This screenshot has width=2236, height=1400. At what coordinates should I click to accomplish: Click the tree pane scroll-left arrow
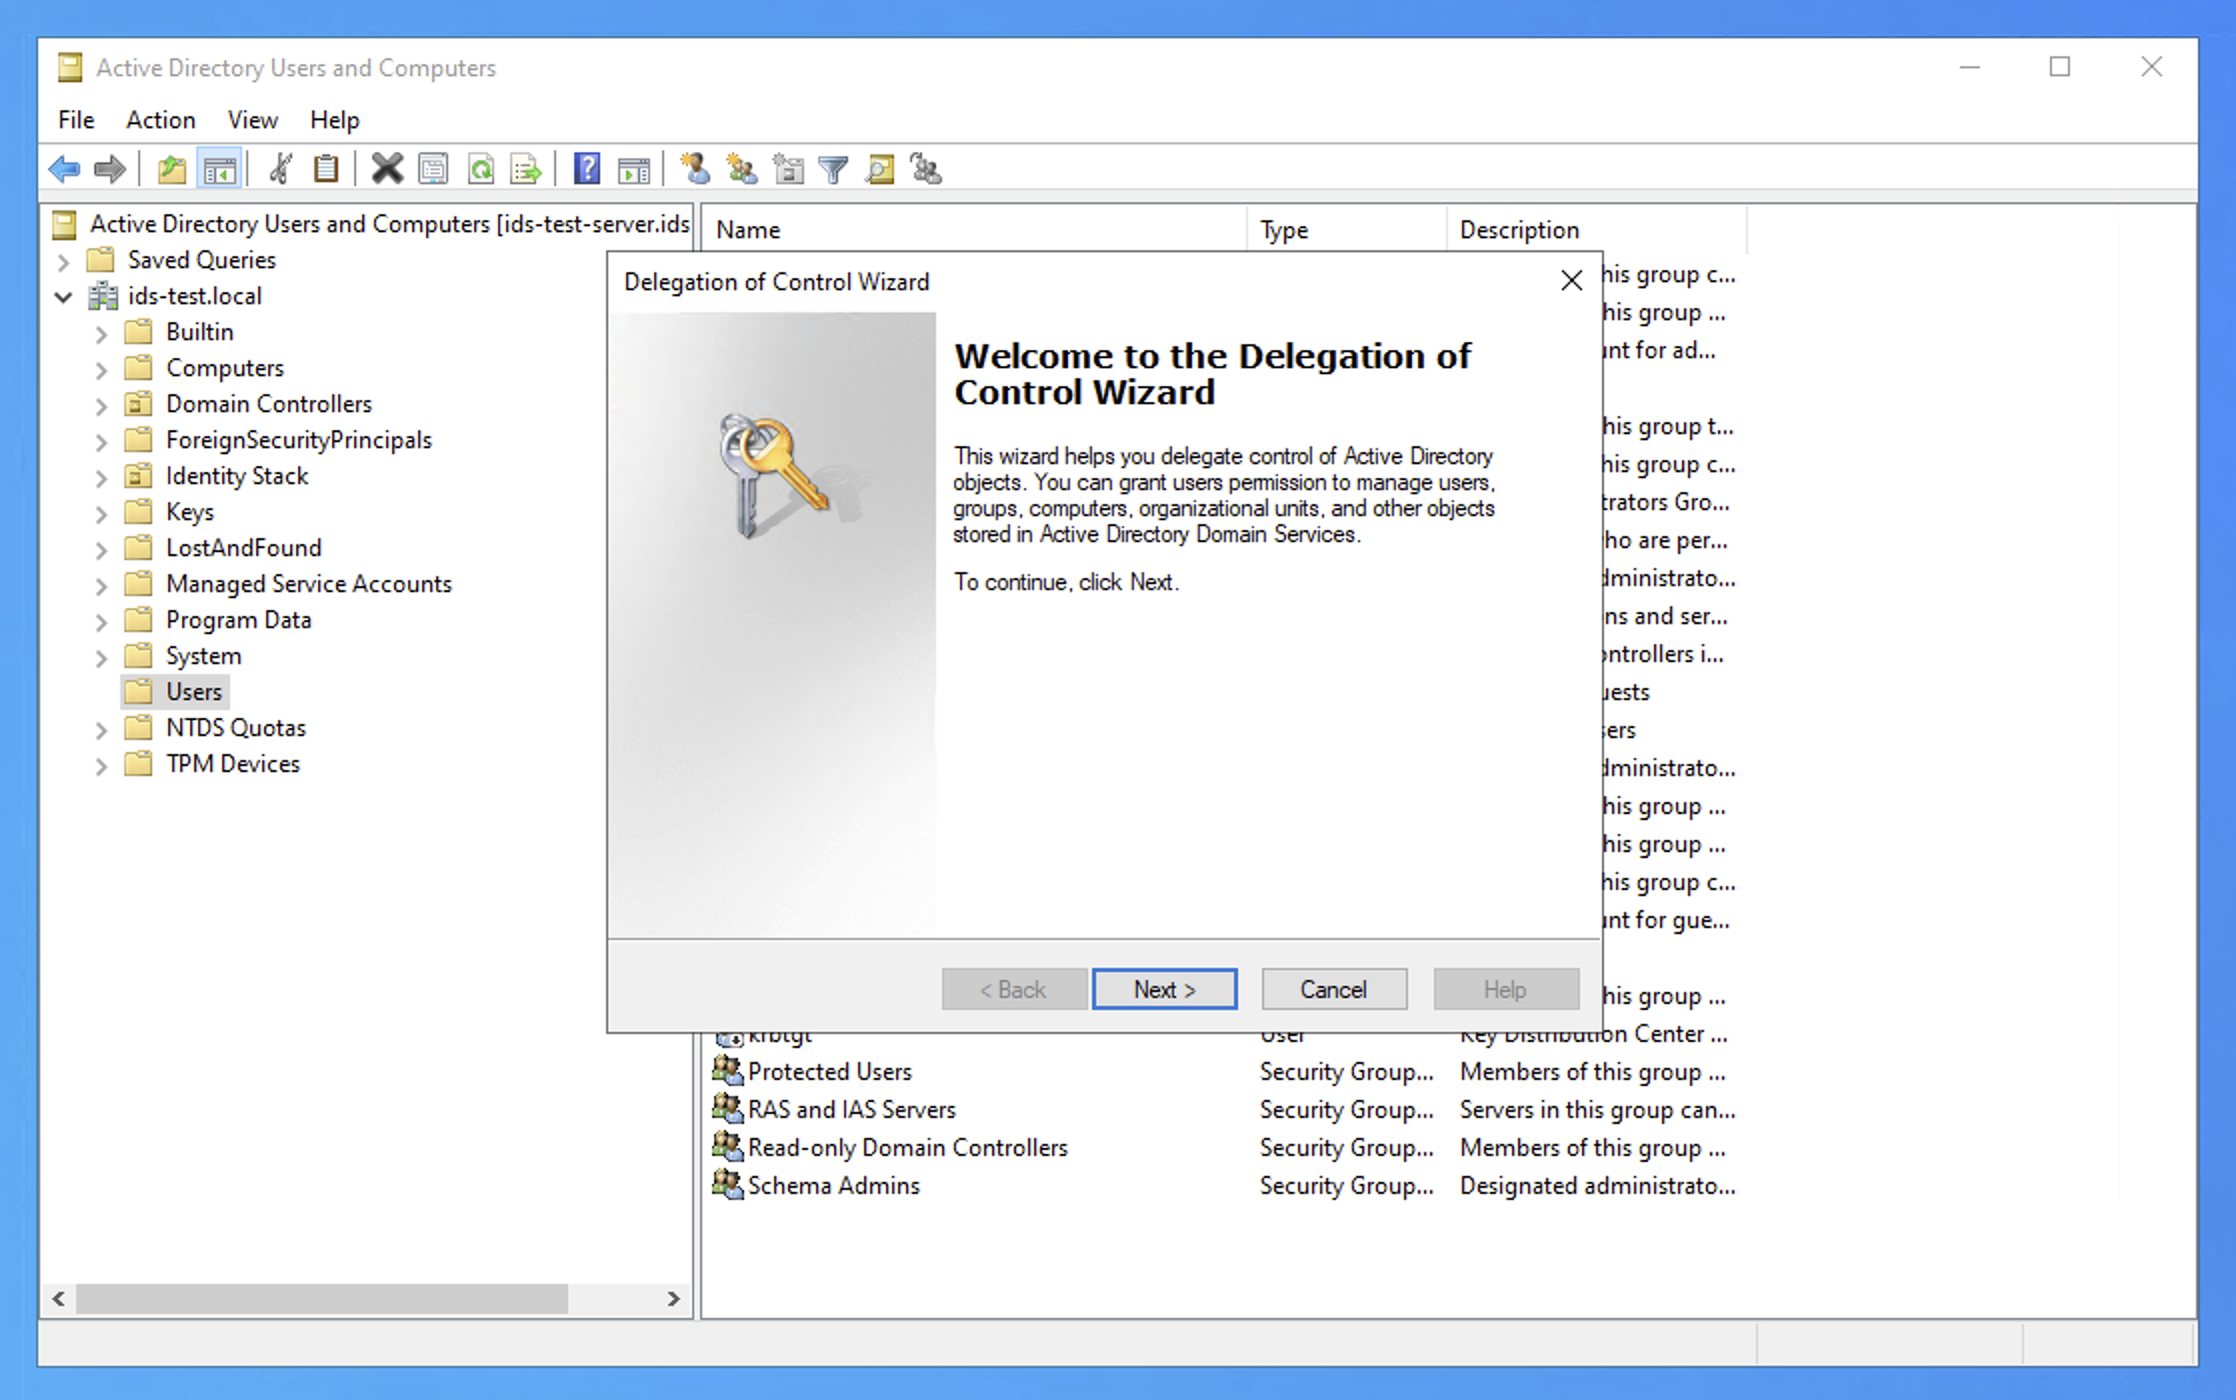(59, 1298)
